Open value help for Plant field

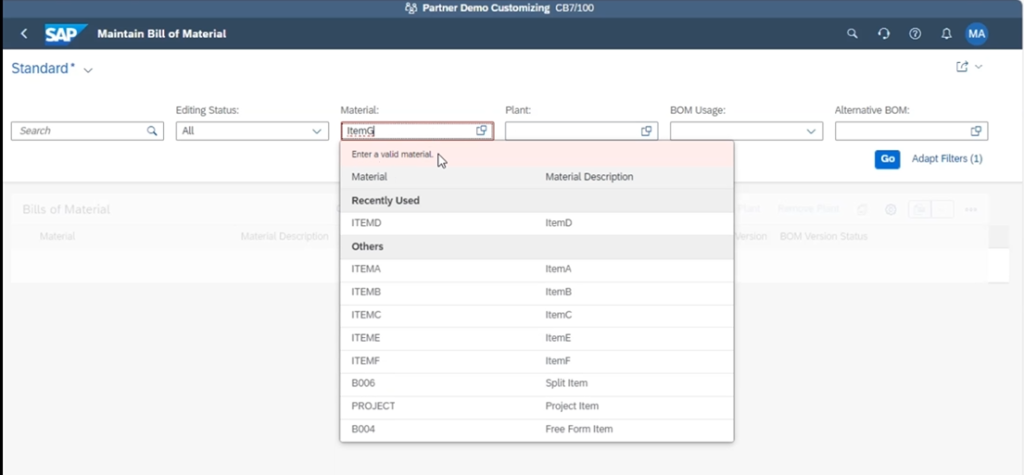tap(646, 131)
